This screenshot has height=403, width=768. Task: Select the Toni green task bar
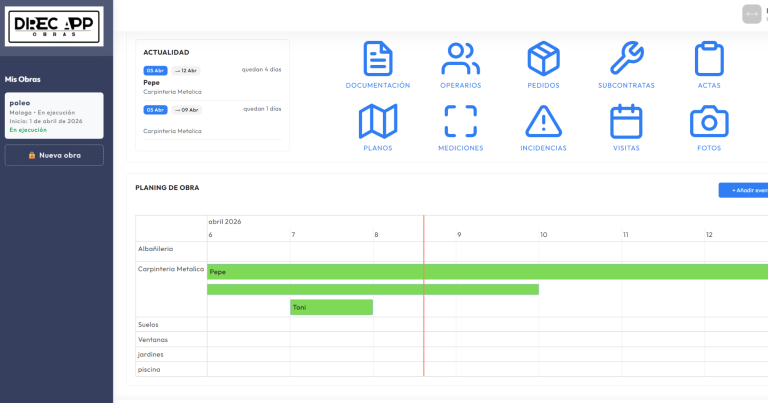[x=331, y=307]
